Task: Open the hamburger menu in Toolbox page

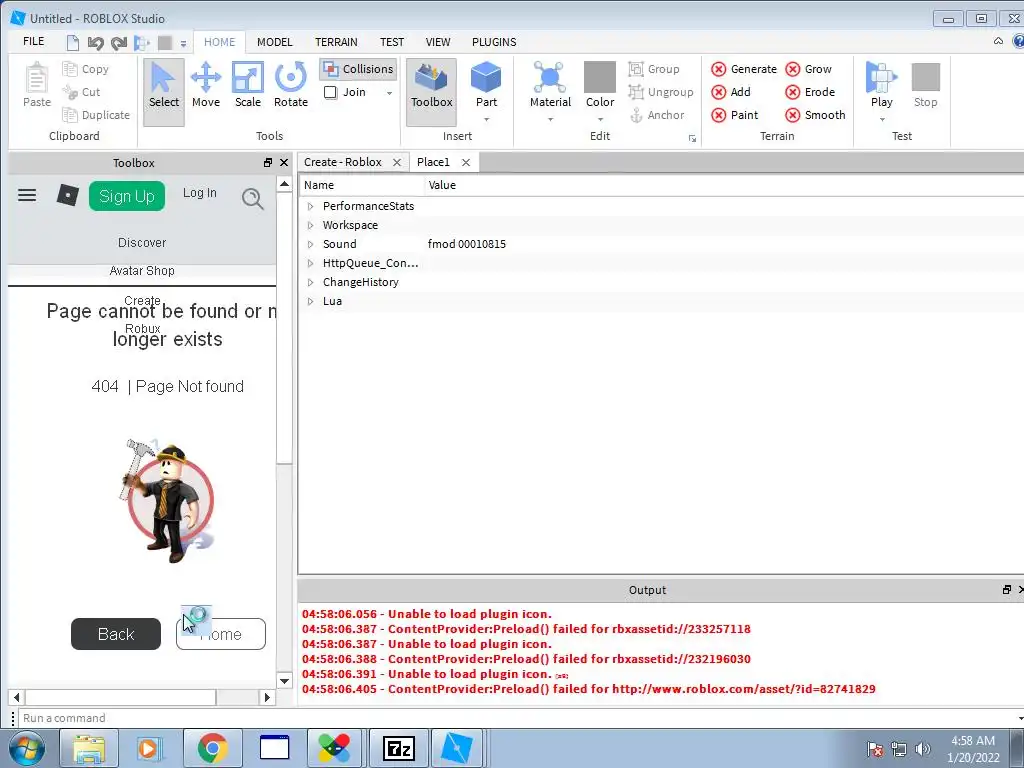Action: pos(27,195)
